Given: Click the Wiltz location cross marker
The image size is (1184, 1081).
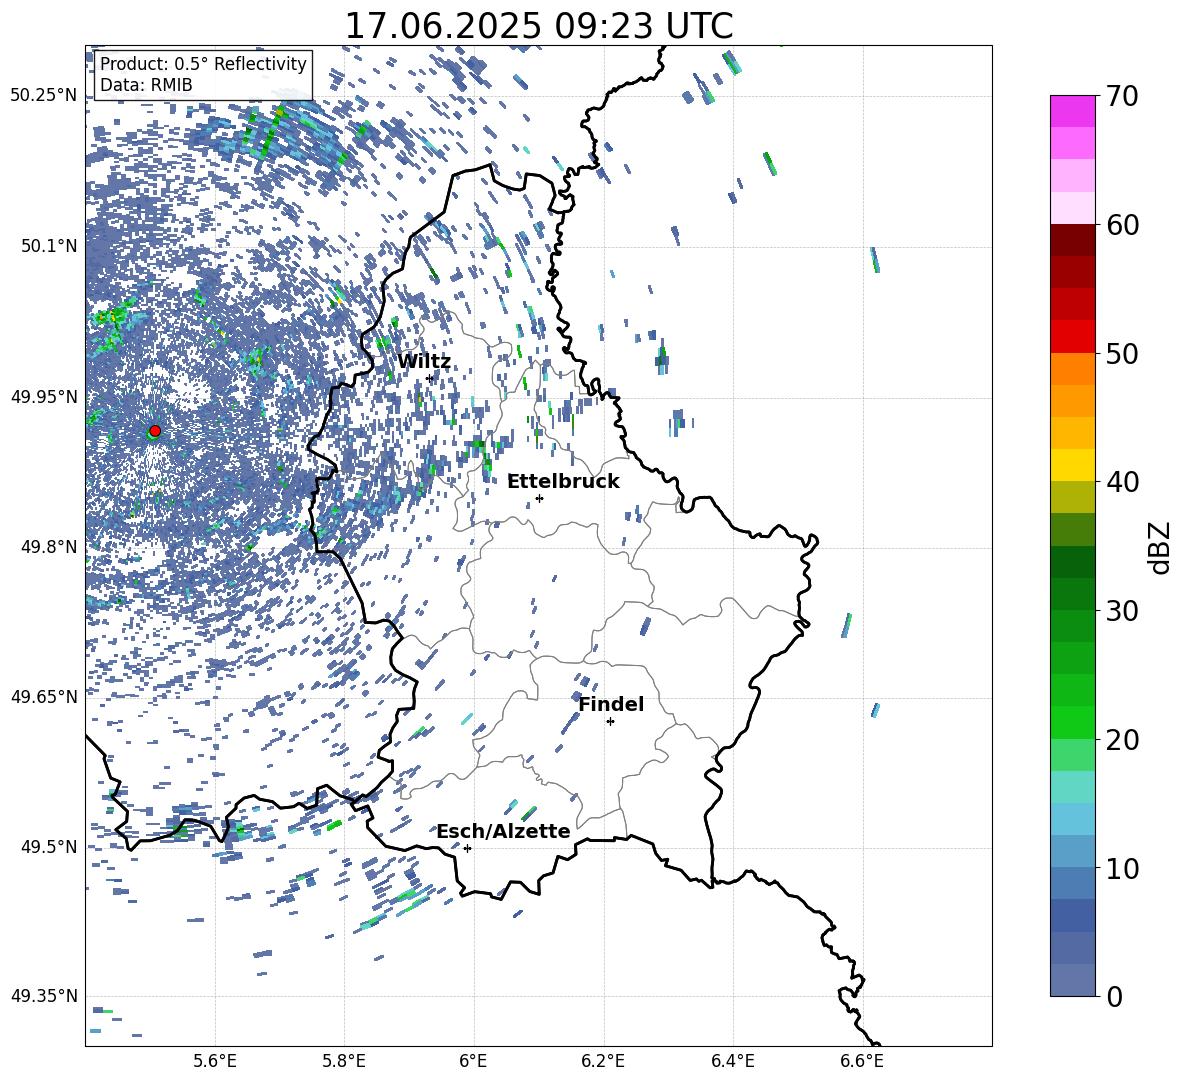Looking at the screenshot, I should (430, 378).
